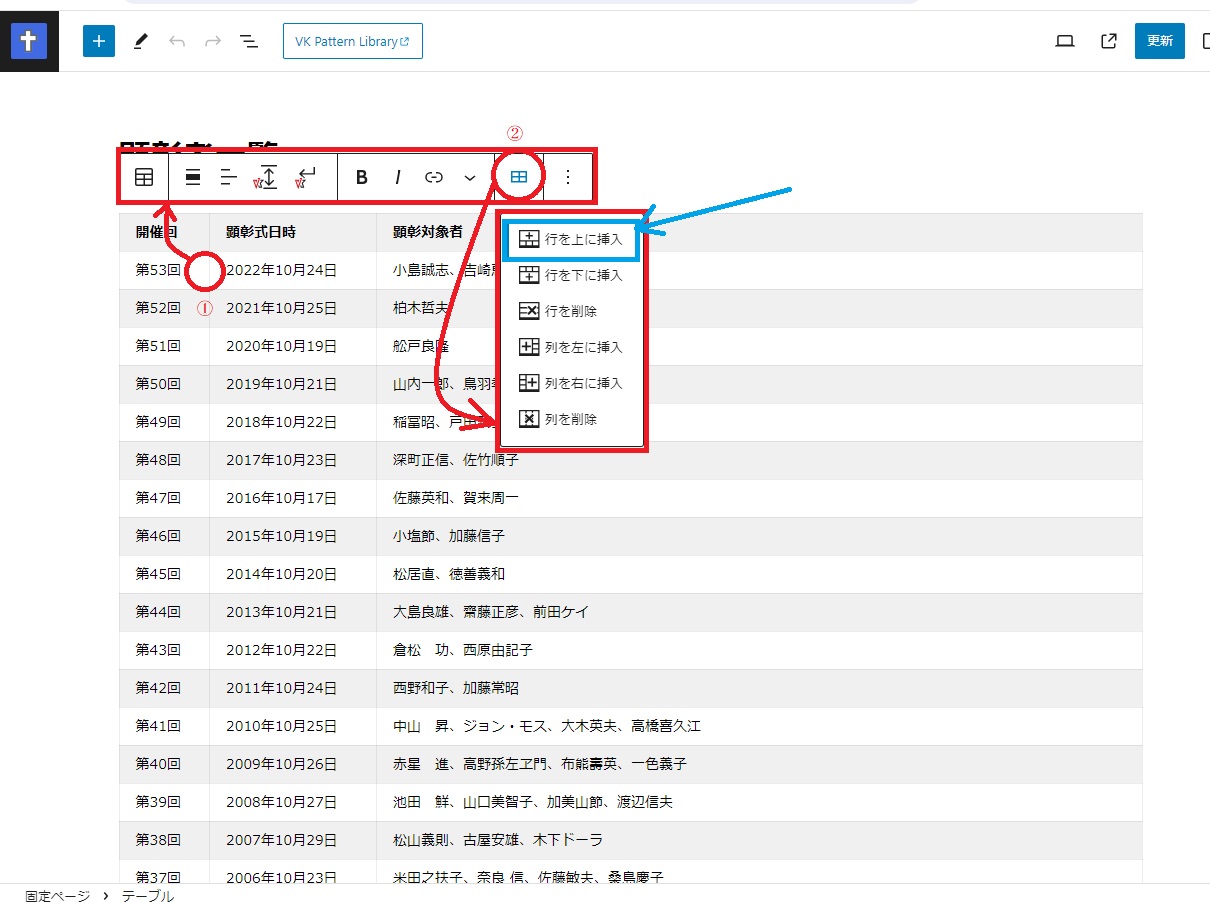This screenshot has width=1210, height=902.
Task: Click the link icon in block toolbar
Action: 434,177
